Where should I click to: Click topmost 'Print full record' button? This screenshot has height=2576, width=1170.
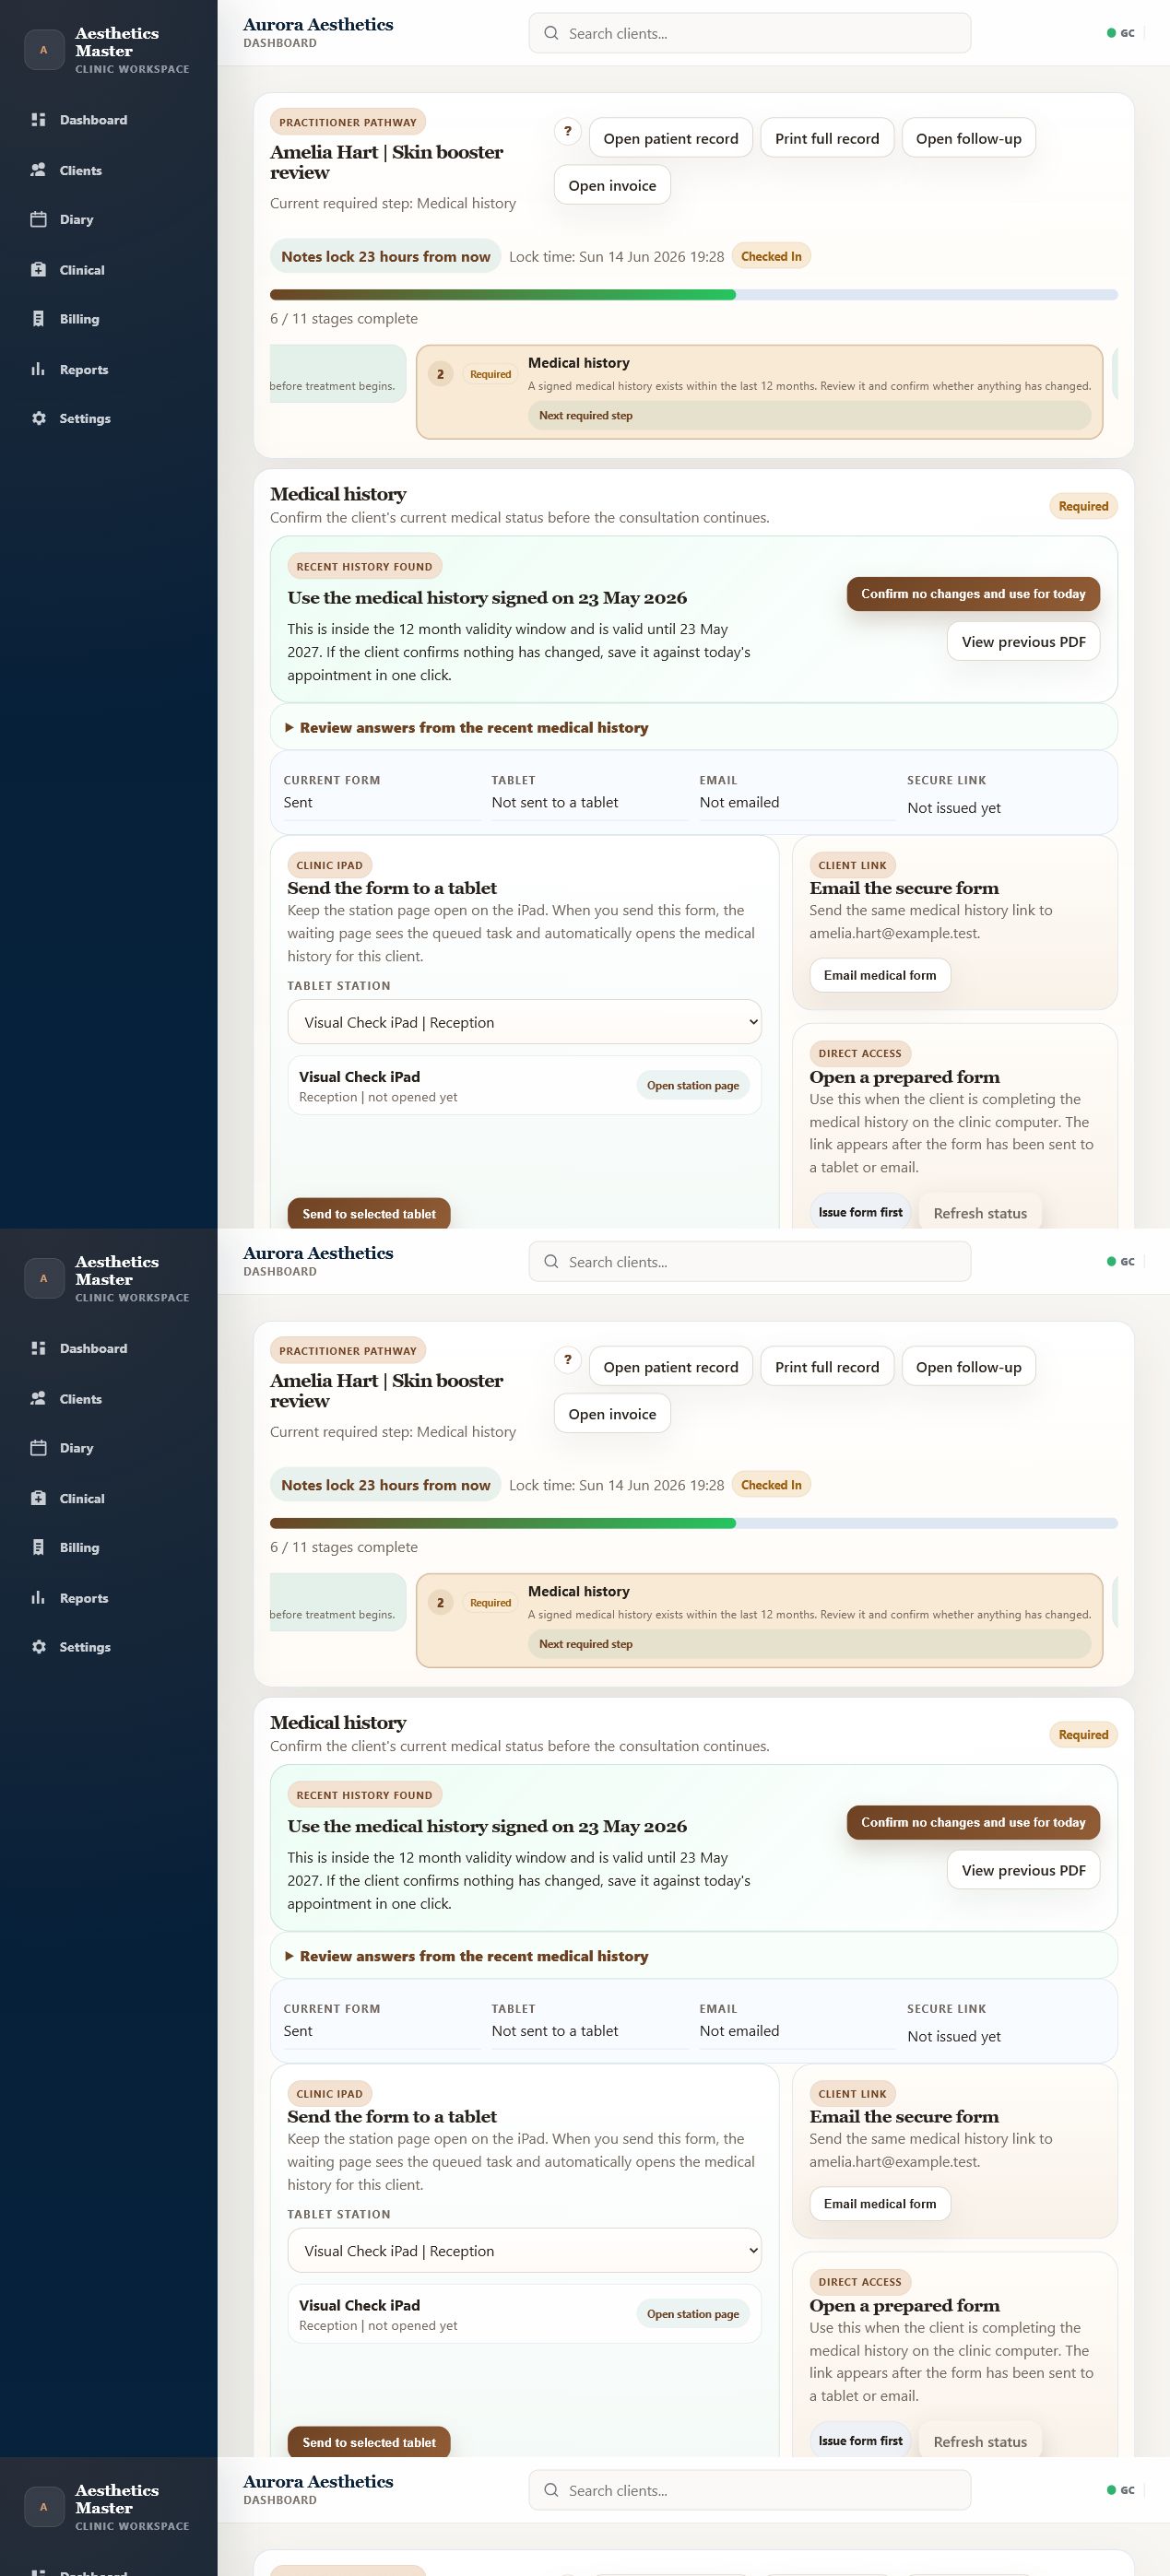827,138
